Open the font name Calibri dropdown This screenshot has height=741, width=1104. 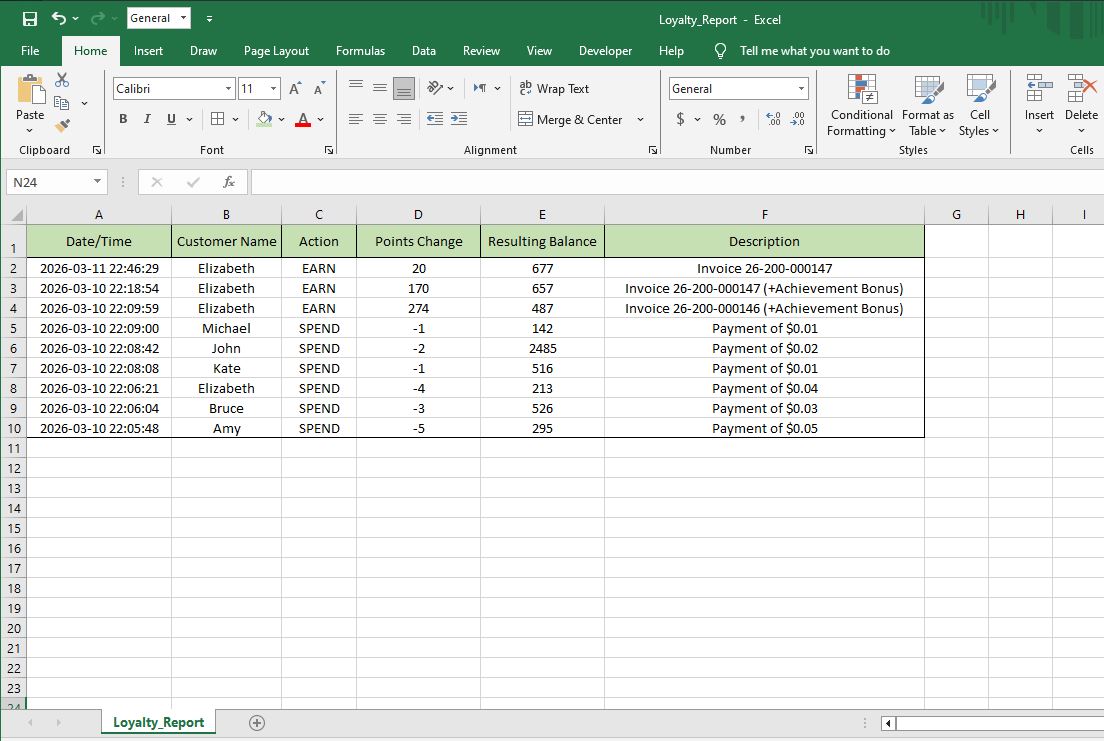(228, 89)
